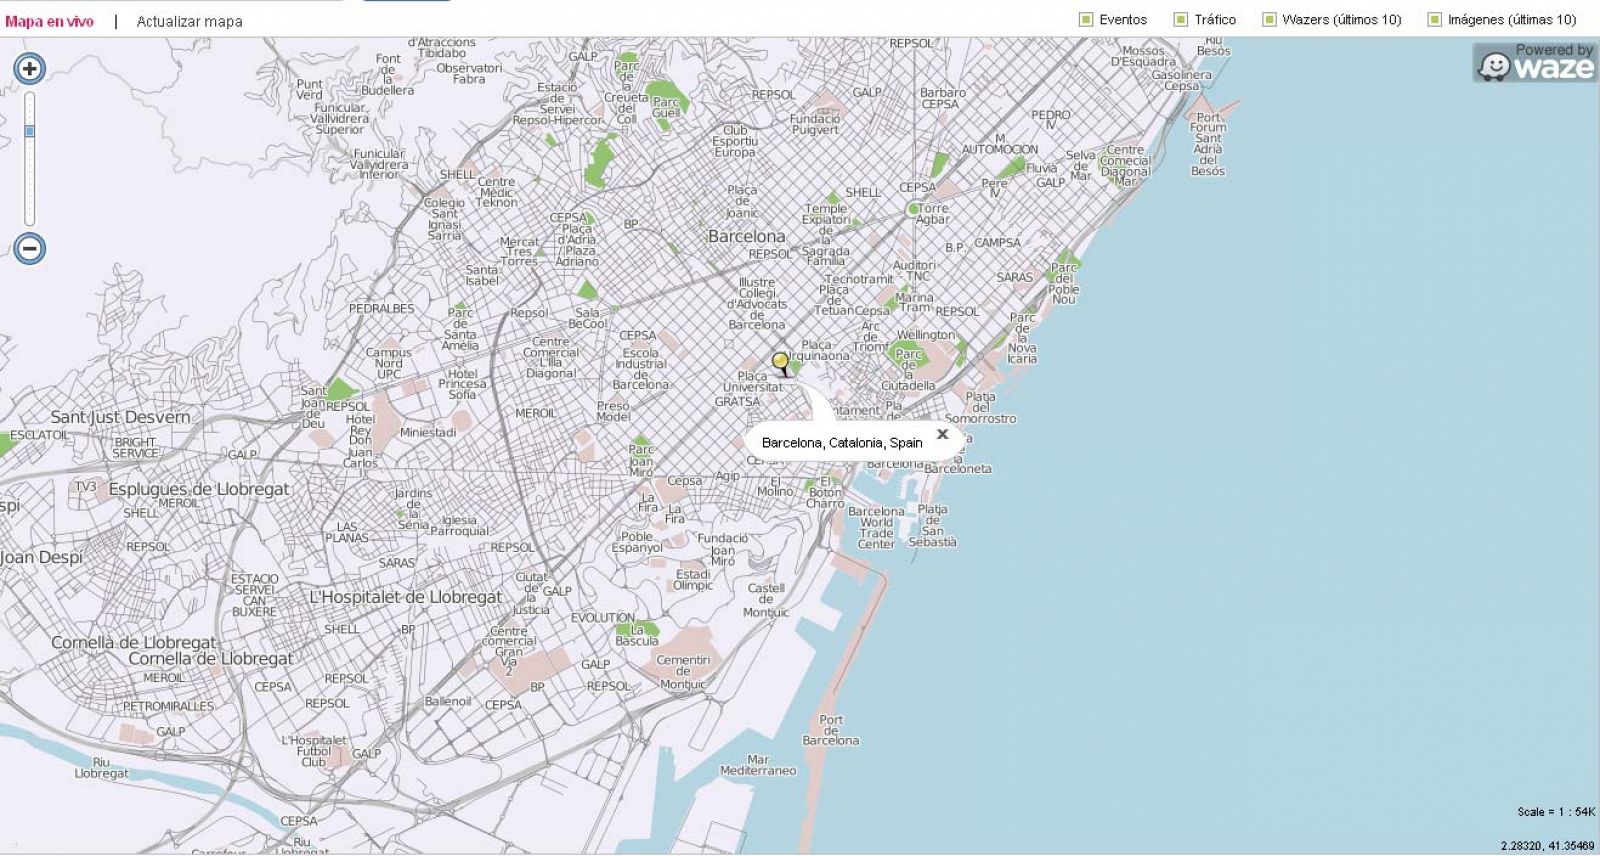Viewport: 1600px width, 856px height.
Task: Click the Poble Espanyol label
Action: coord(637,542)
